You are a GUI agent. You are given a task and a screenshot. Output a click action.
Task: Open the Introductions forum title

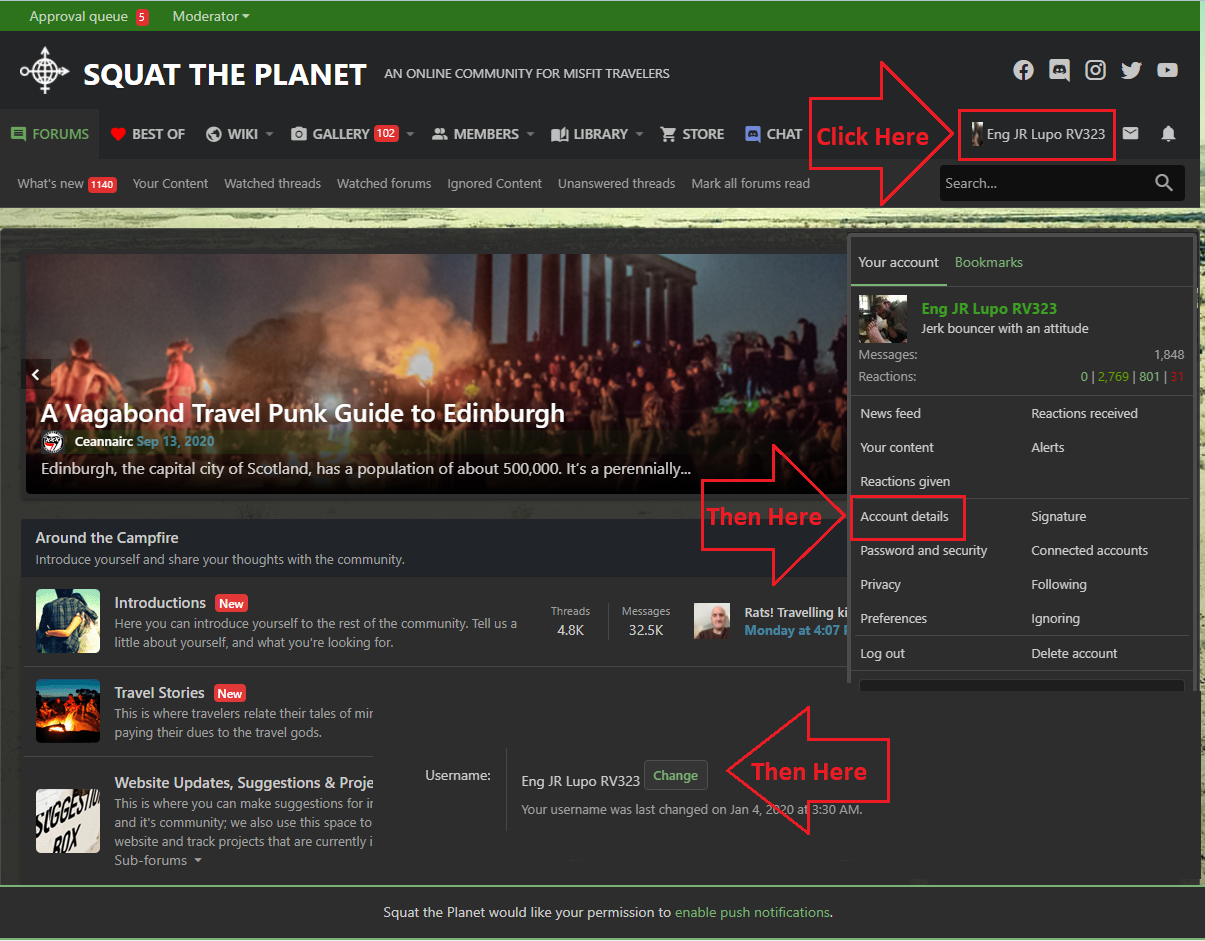coord(160,603)
